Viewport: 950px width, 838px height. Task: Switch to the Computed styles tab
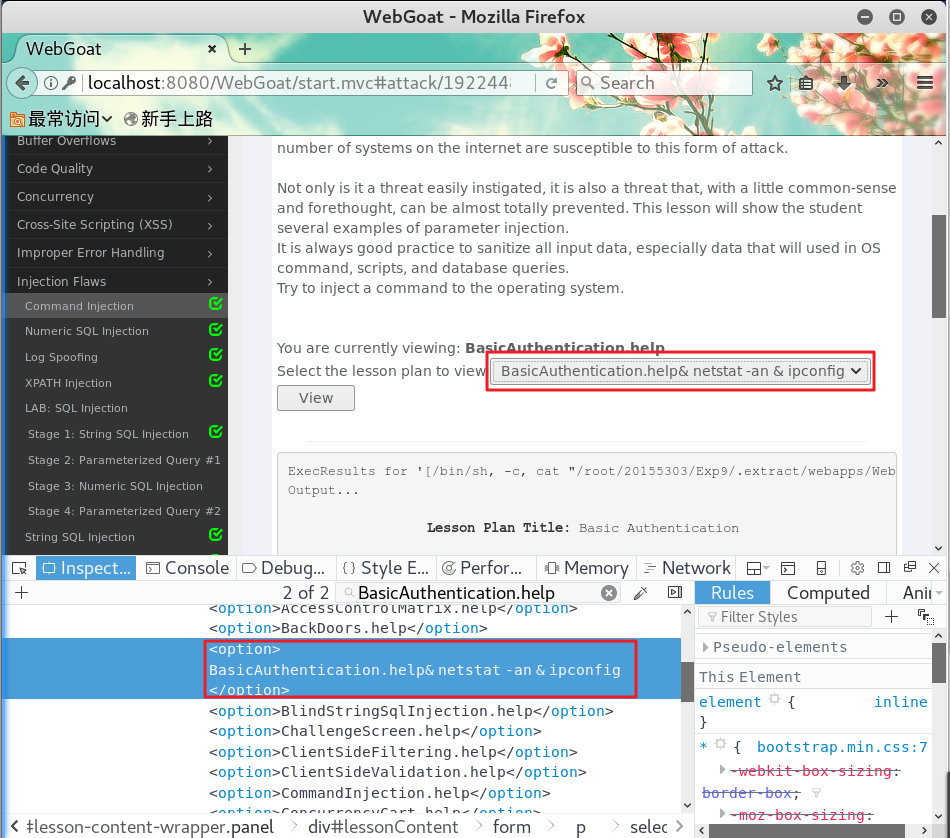click(828, 593)
